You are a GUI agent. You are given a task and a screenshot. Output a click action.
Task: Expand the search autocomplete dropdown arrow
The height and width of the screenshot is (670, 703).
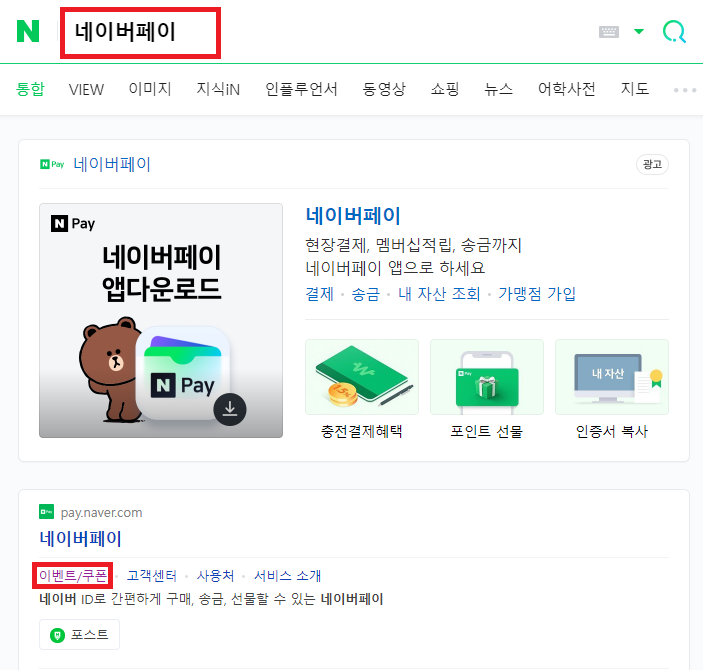pyautogui.click(x=638, y=31)
